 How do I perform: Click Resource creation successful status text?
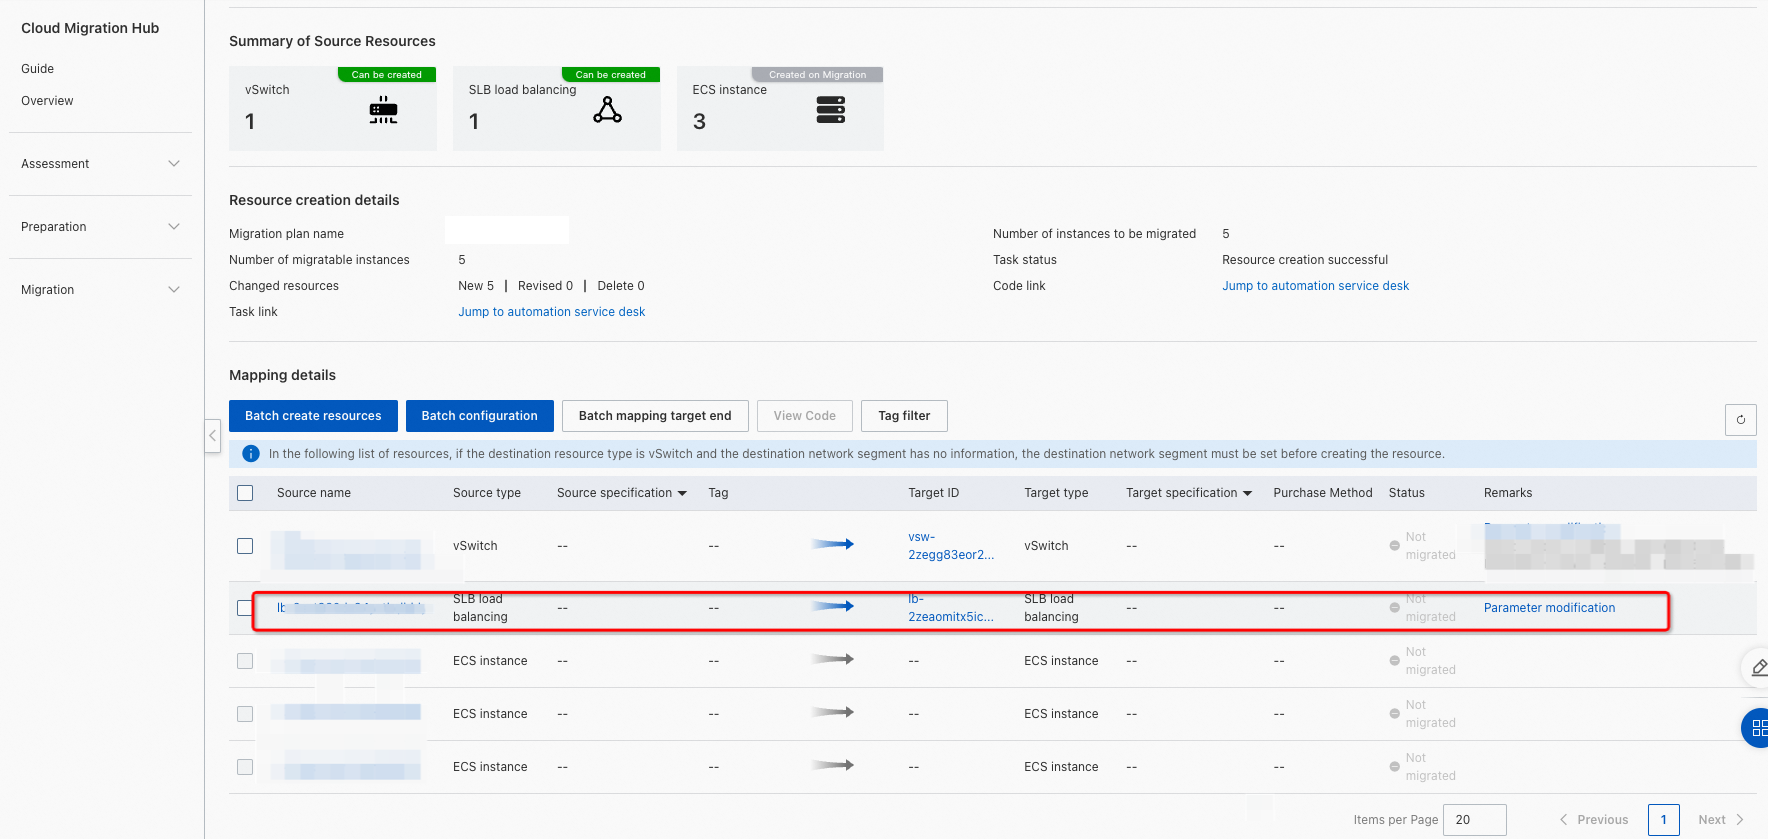(1305, 260)
